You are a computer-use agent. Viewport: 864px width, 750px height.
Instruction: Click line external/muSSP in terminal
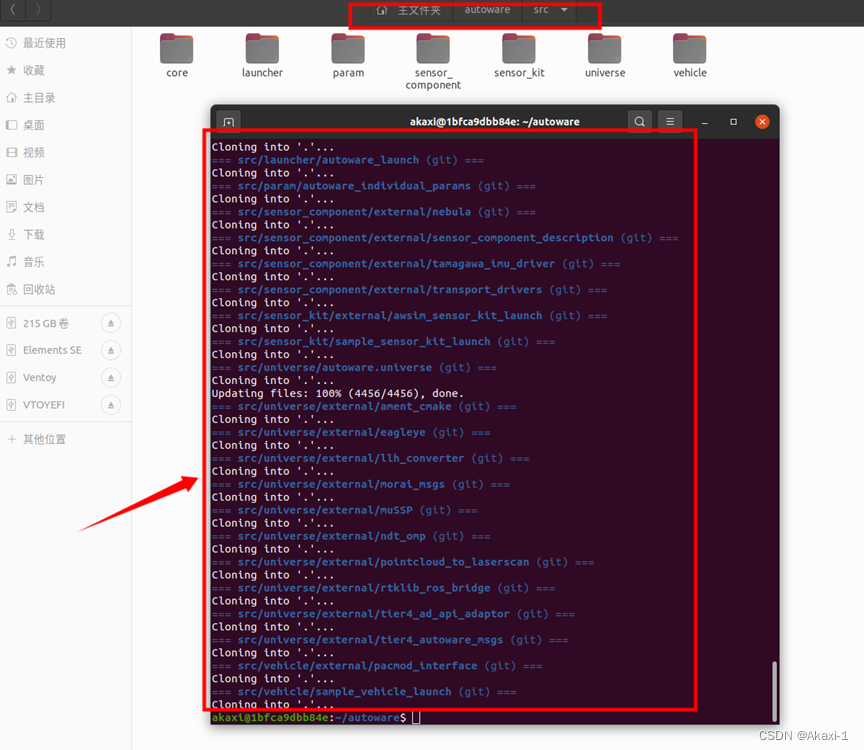click(344, 510)
